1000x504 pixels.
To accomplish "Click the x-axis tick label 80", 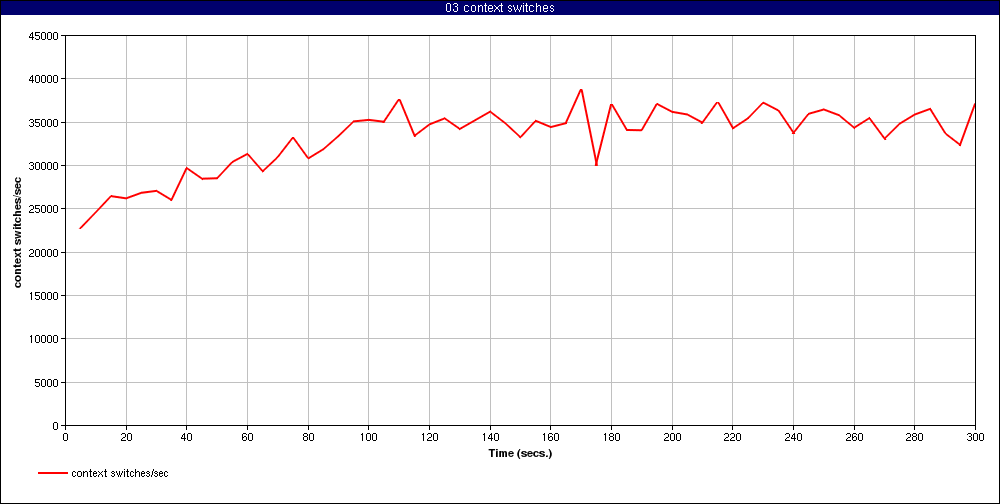I will (308, 437).
